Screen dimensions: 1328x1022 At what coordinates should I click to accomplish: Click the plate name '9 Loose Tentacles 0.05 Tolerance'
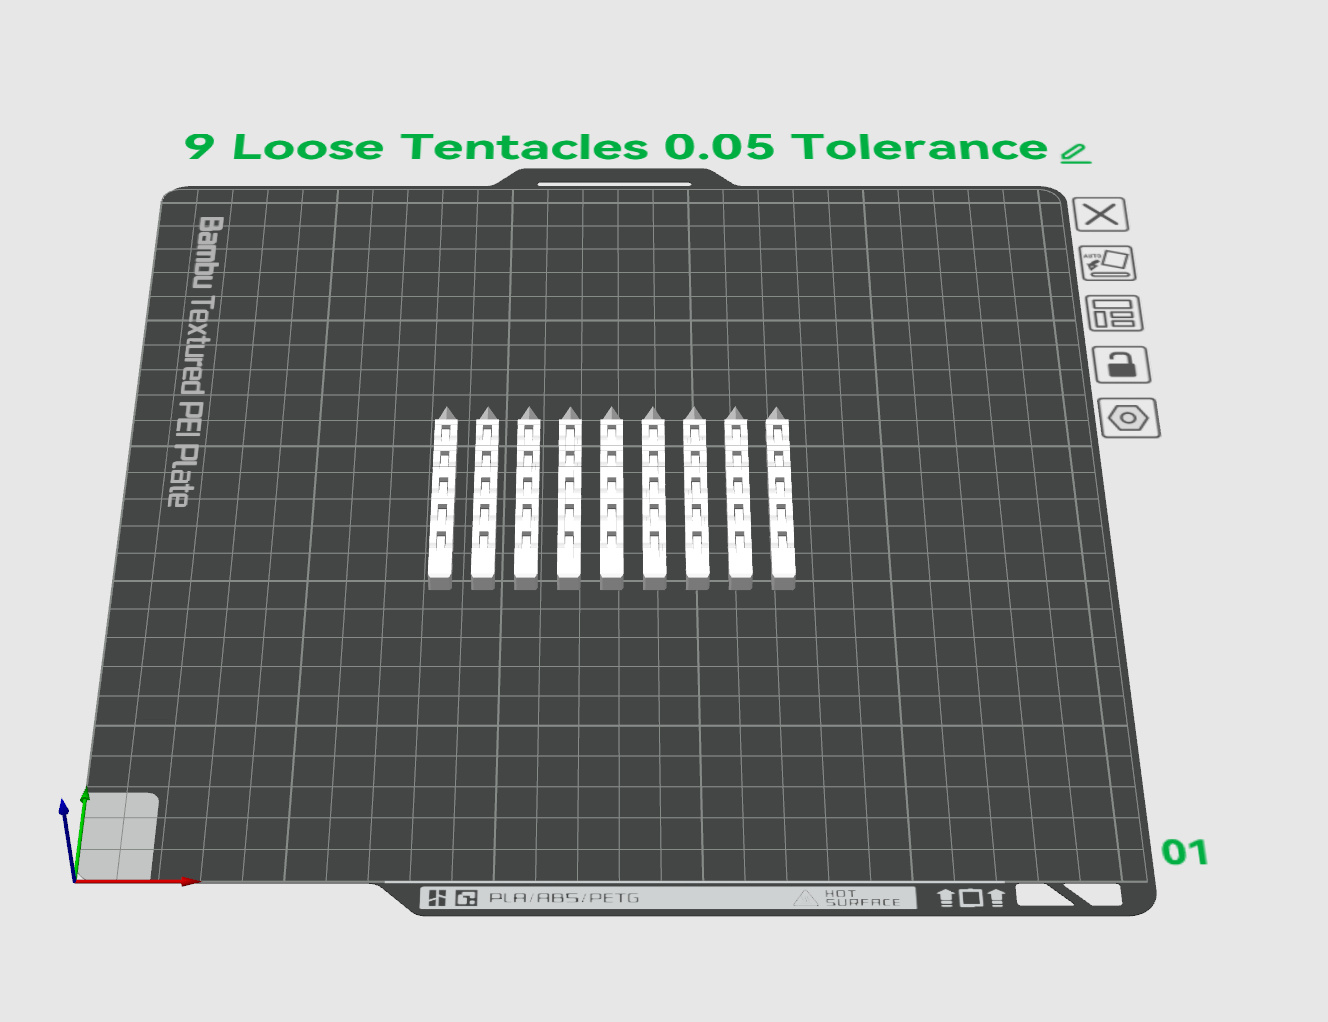pyautogui.click(x=616, y=147)
